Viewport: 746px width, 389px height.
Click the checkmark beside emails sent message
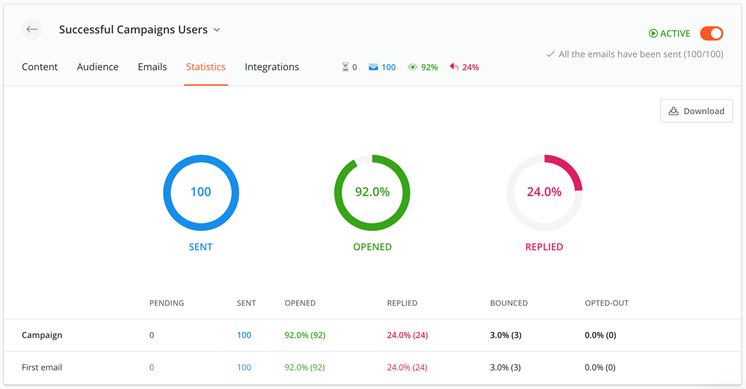550,54
